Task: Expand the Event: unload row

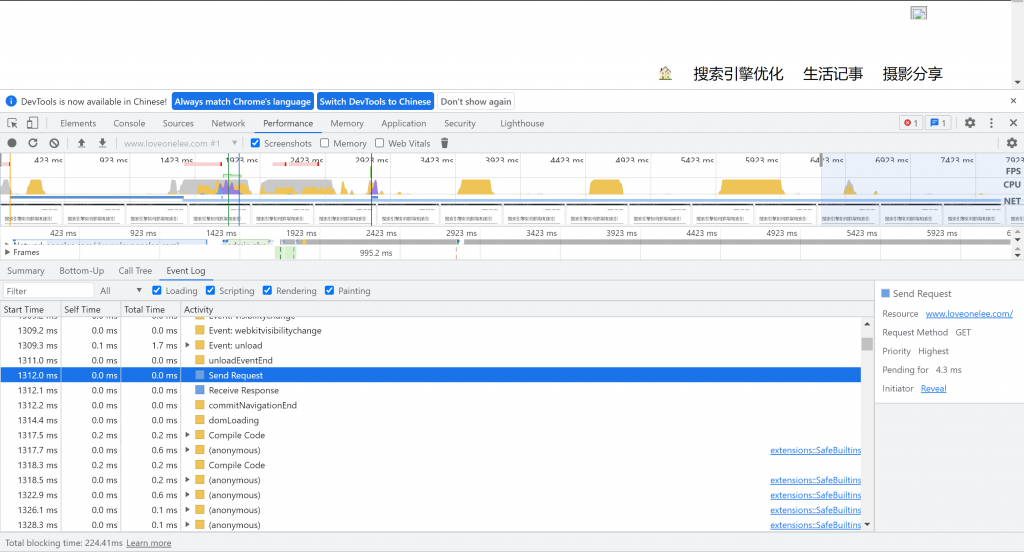Action: (187, 345)
